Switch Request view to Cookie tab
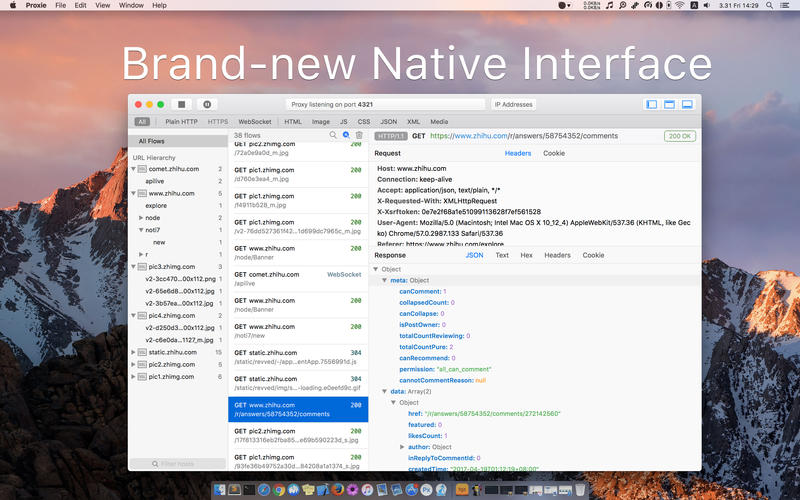 [554, 153]
